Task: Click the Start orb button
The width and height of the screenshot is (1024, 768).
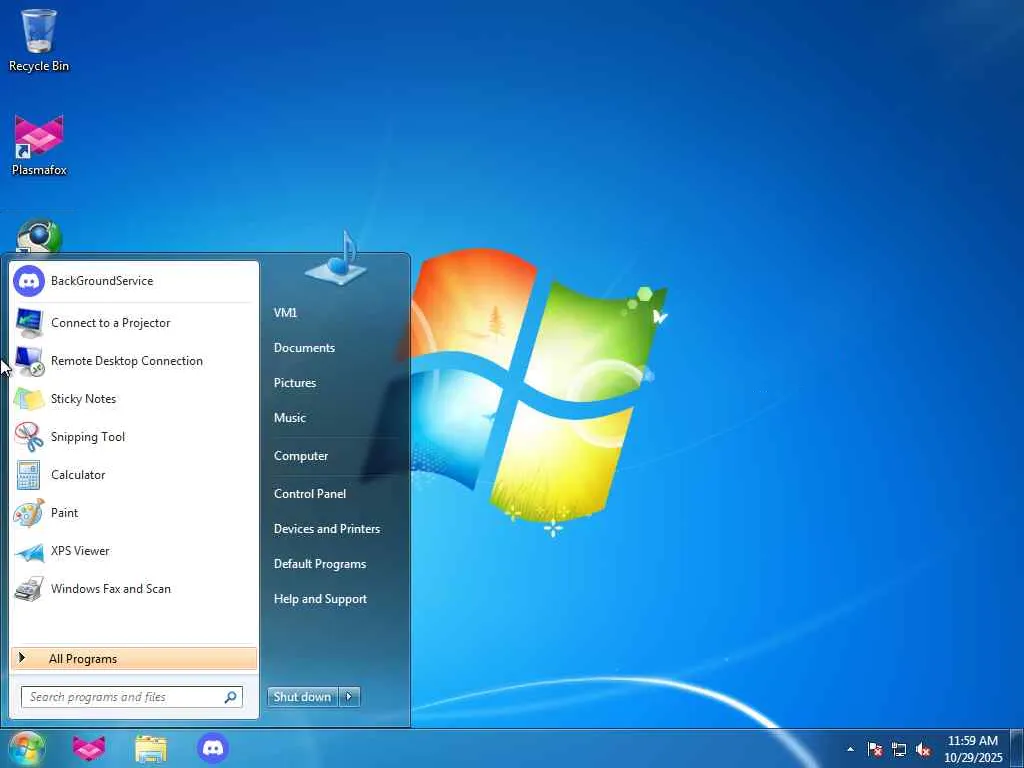Action: 27,748
